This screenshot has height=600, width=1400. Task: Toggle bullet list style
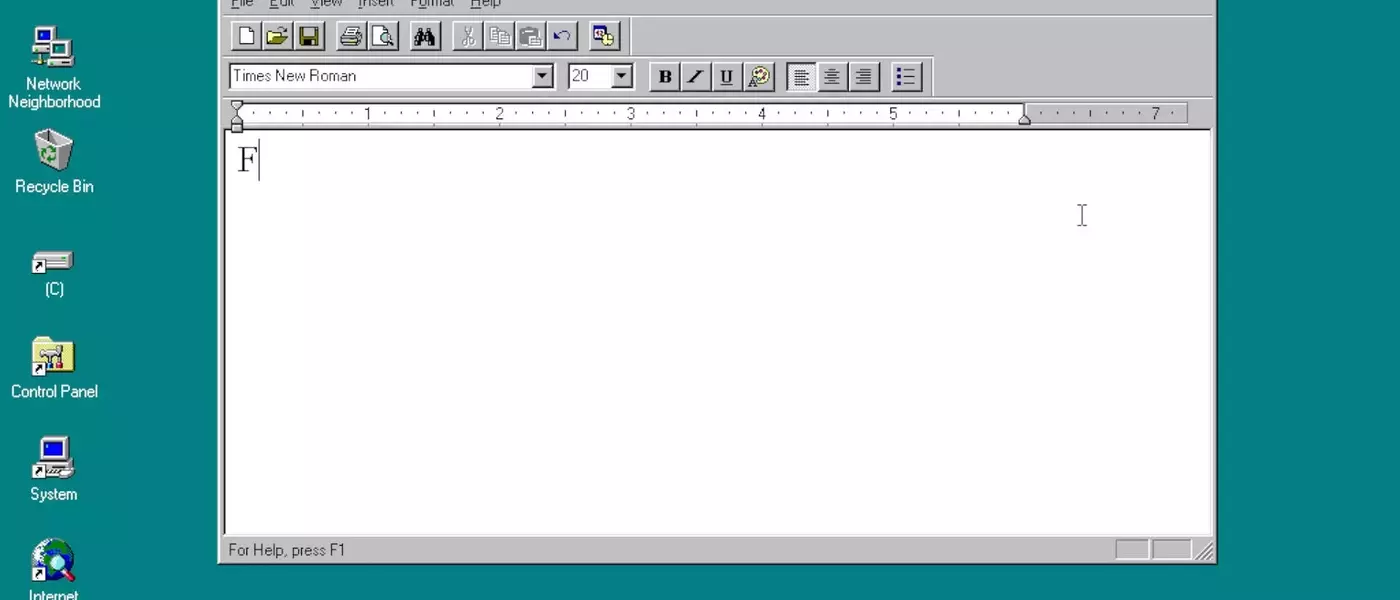(x=906, y=77)
